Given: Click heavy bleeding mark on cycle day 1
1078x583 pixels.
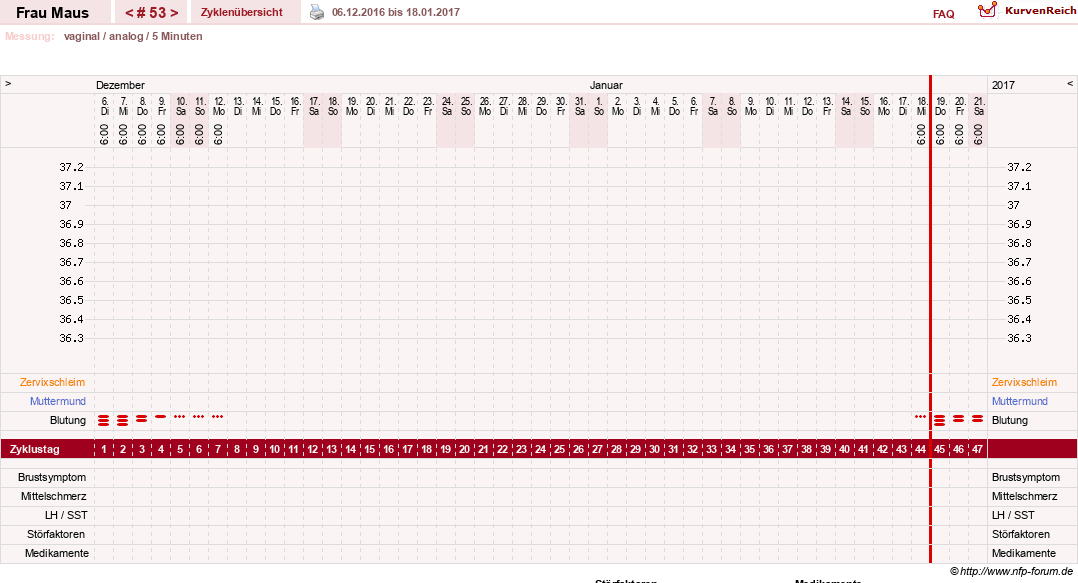Looking at the screenshot, I should (104, 420).
